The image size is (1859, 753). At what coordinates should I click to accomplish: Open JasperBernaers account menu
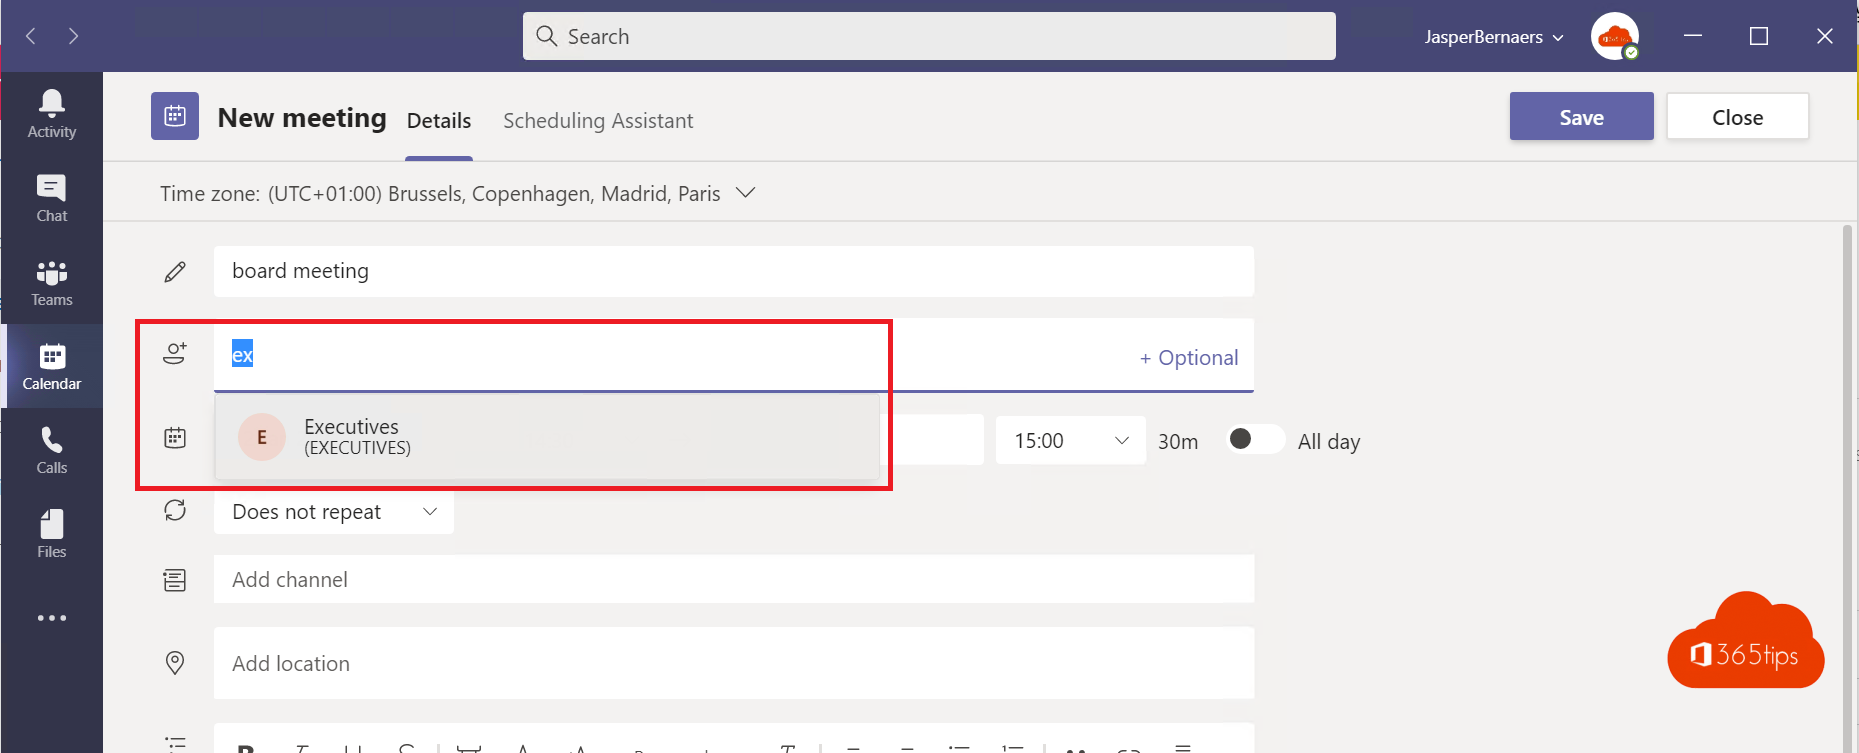1494,37
